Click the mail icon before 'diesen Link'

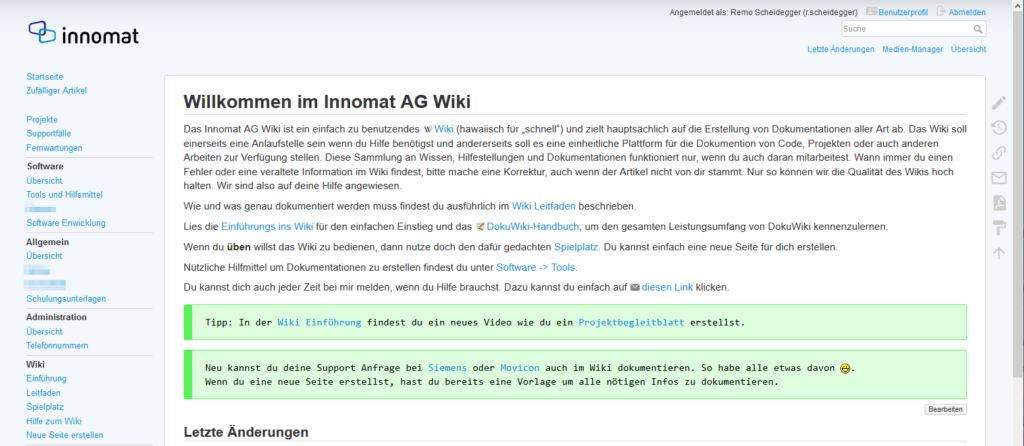coord(635,287)
